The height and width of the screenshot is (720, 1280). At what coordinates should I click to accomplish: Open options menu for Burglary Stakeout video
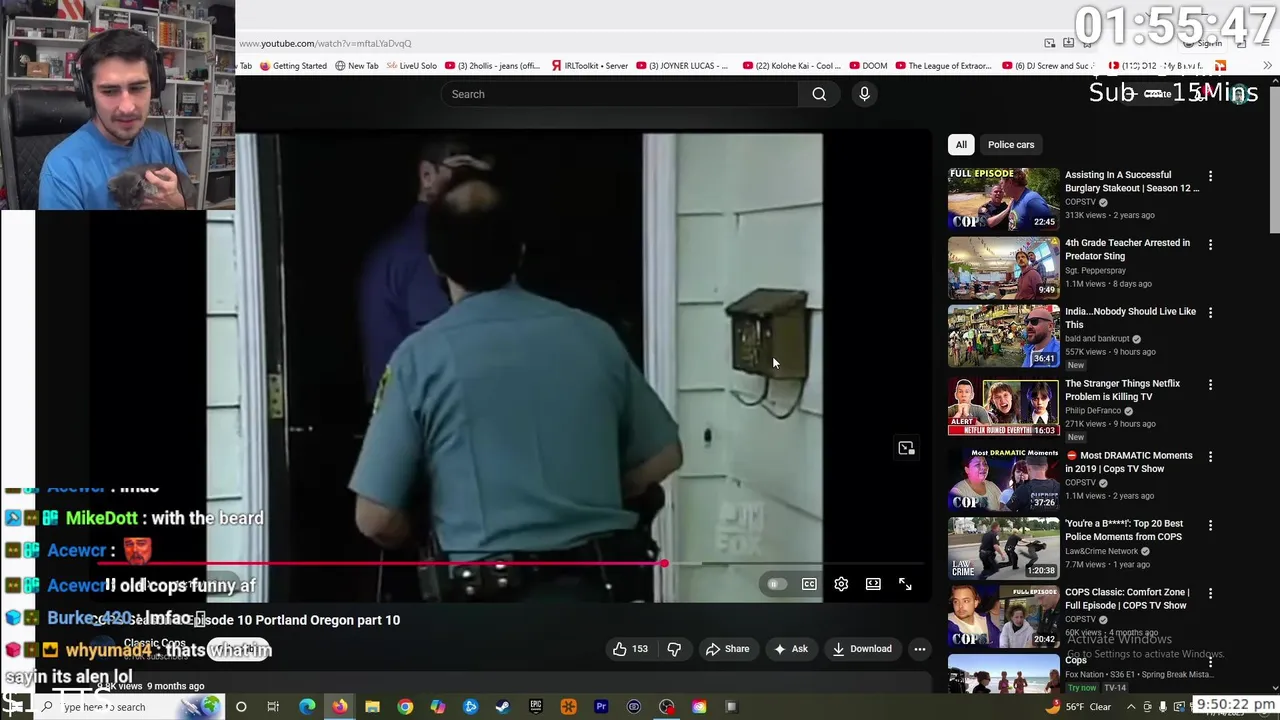point(1210,176)
